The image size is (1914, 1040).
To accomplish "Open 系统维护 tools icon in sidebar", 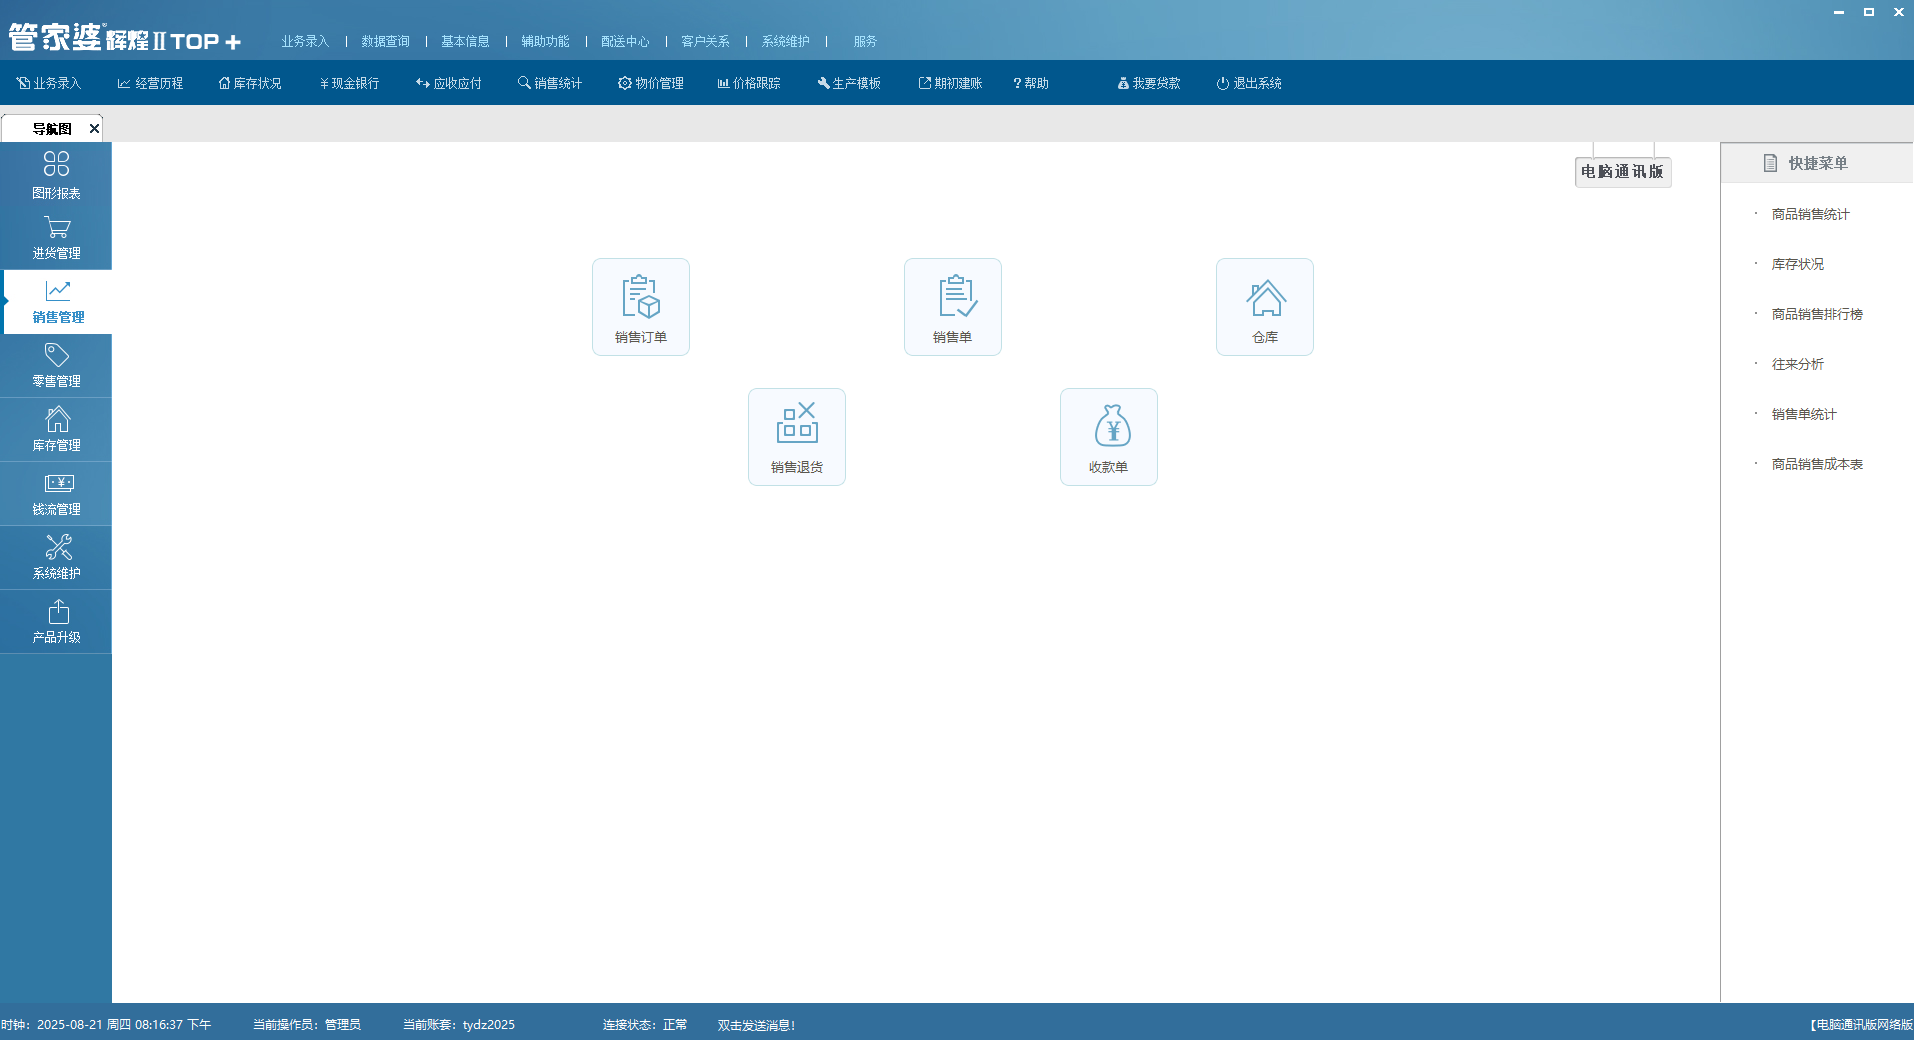I will pos(56,558).
